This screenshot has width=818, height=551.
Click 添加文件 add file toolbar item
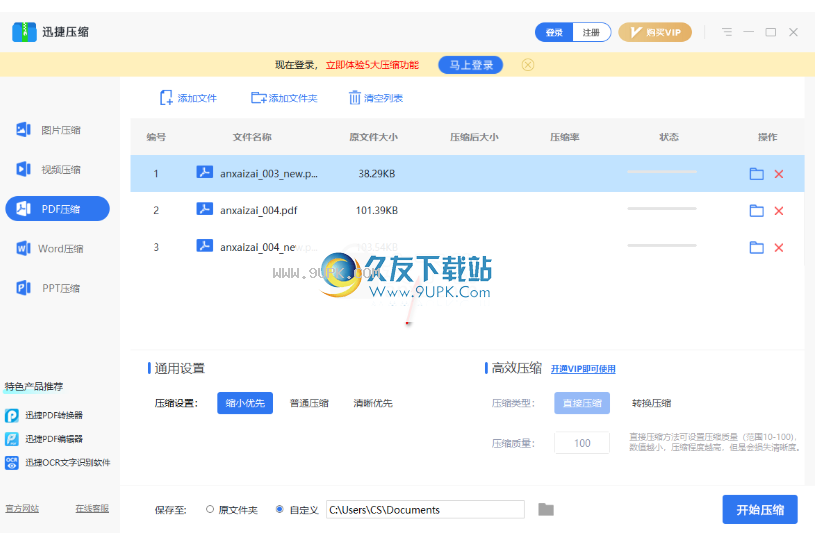point(188,98)
